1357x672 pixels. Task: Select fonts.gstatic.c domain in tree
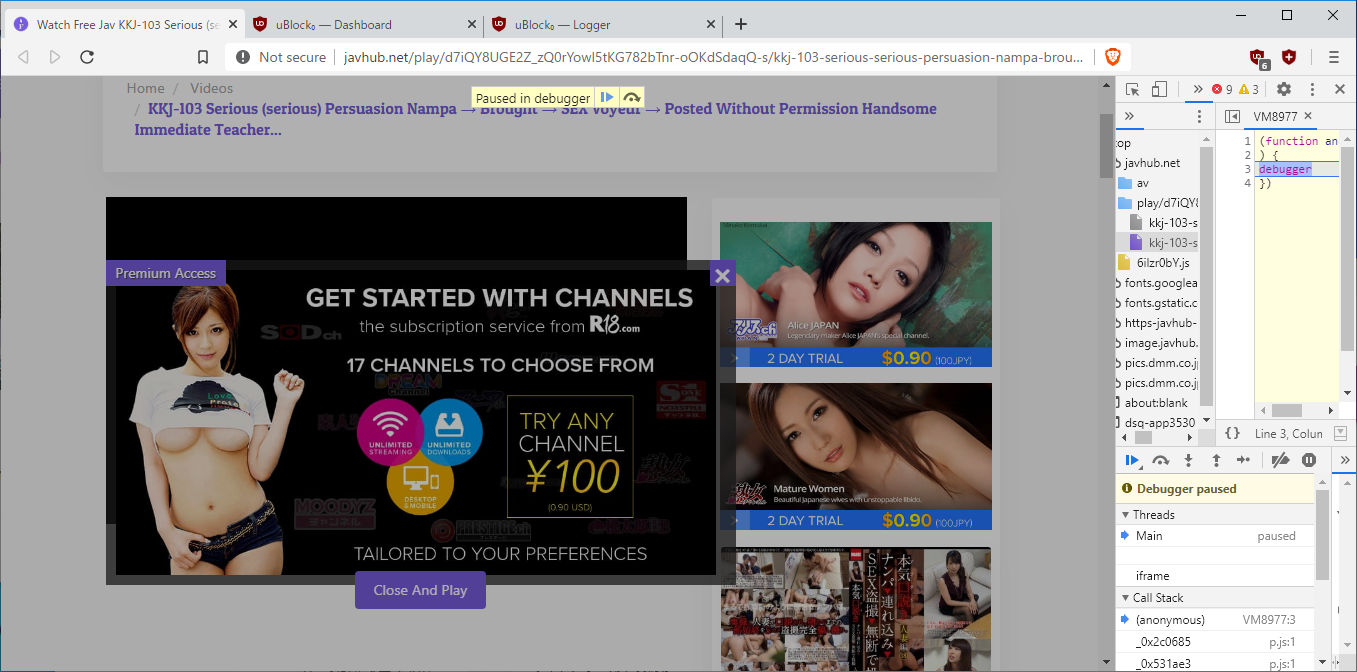tap(1160, 303)
